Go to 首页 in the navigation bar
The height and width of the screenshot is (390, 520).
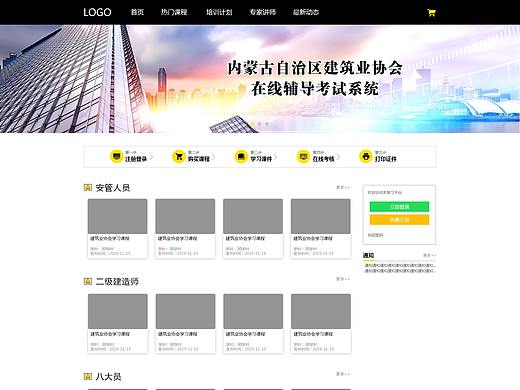[x=137, y=12]
